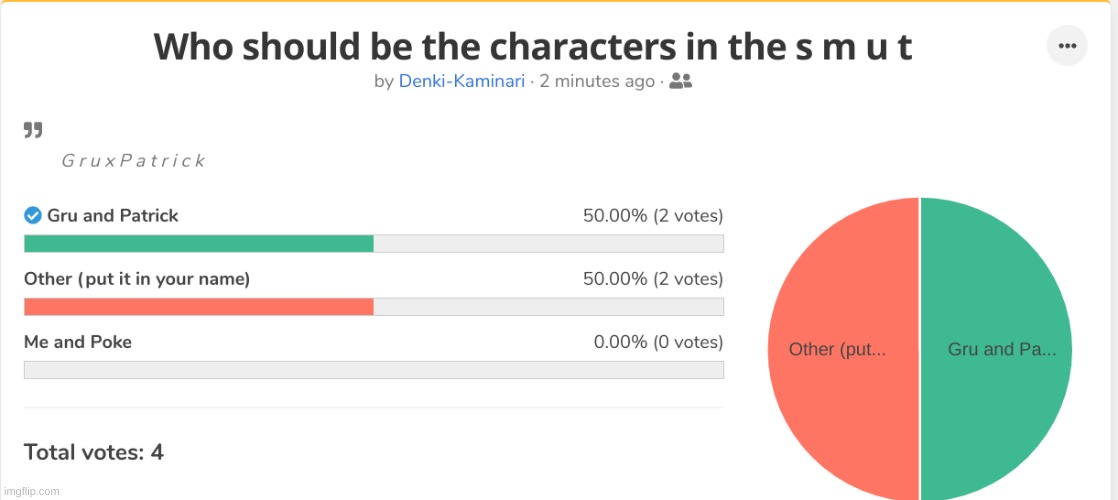Choose 'Other (put it in your name)' option
This screenshot has width=1118, height=500.
(x=137, y=279)
